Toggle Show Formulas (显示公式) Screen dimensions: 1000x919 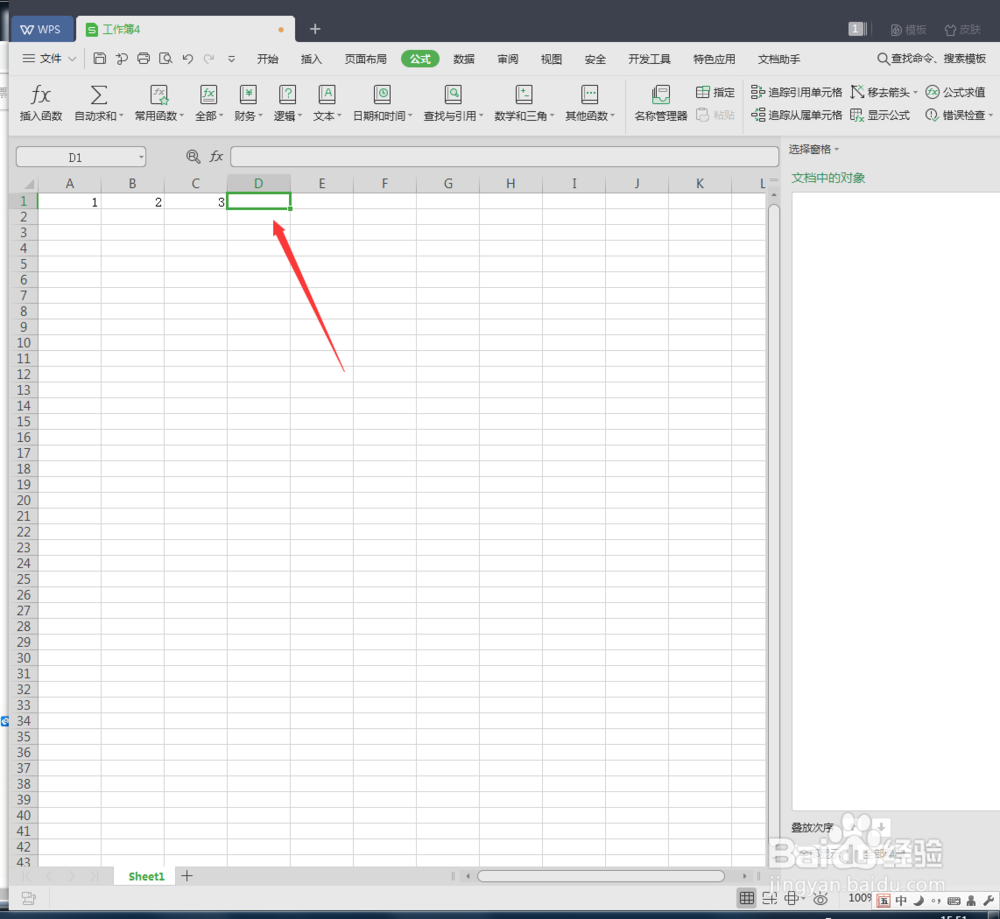[880, 115]
